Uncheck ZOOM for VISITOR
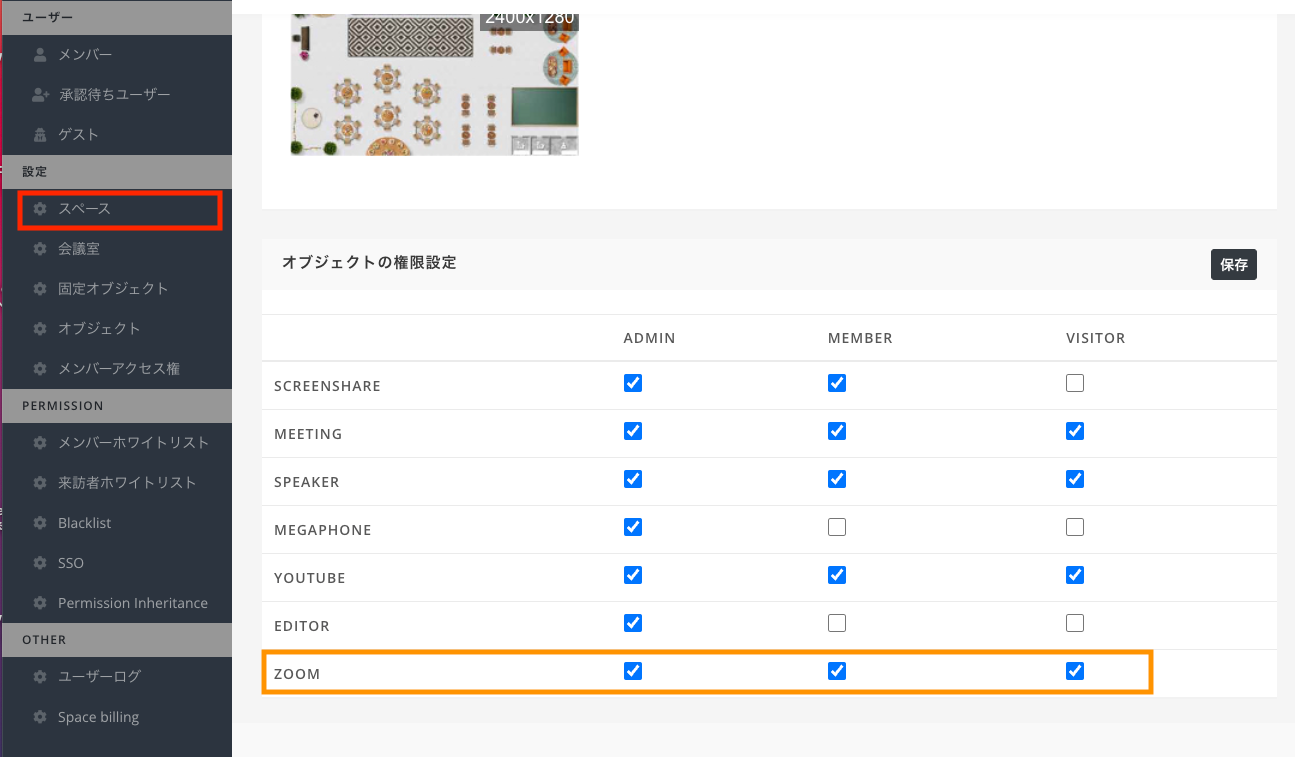The width and height of the screenshot is (1295, 757). tap(1075, 671)
